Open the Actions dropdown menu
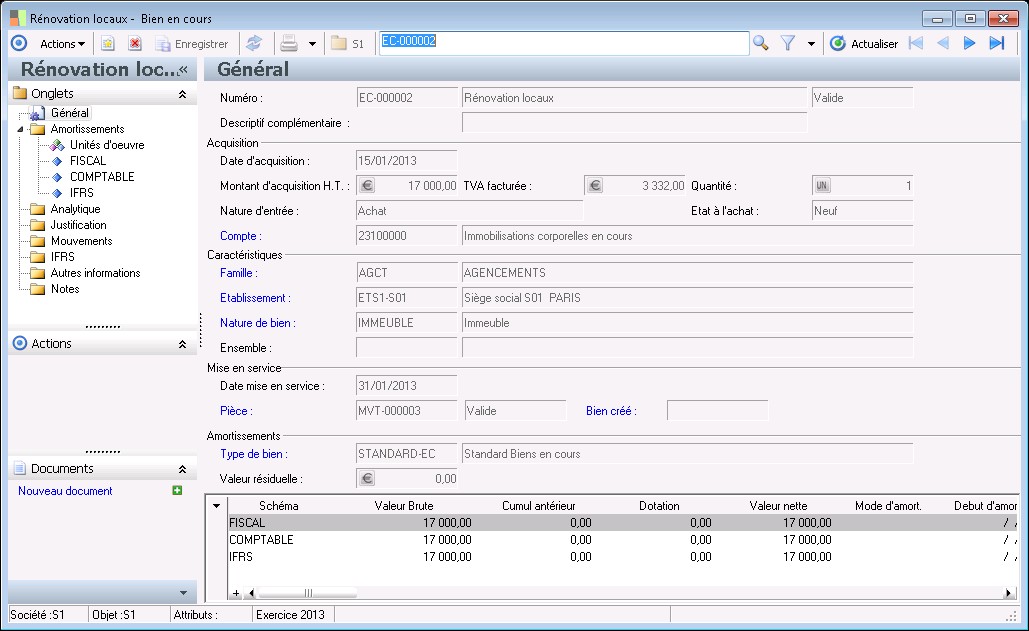Image resolution: width=1029 pixels, height=631 pixels. pos(62,44)
